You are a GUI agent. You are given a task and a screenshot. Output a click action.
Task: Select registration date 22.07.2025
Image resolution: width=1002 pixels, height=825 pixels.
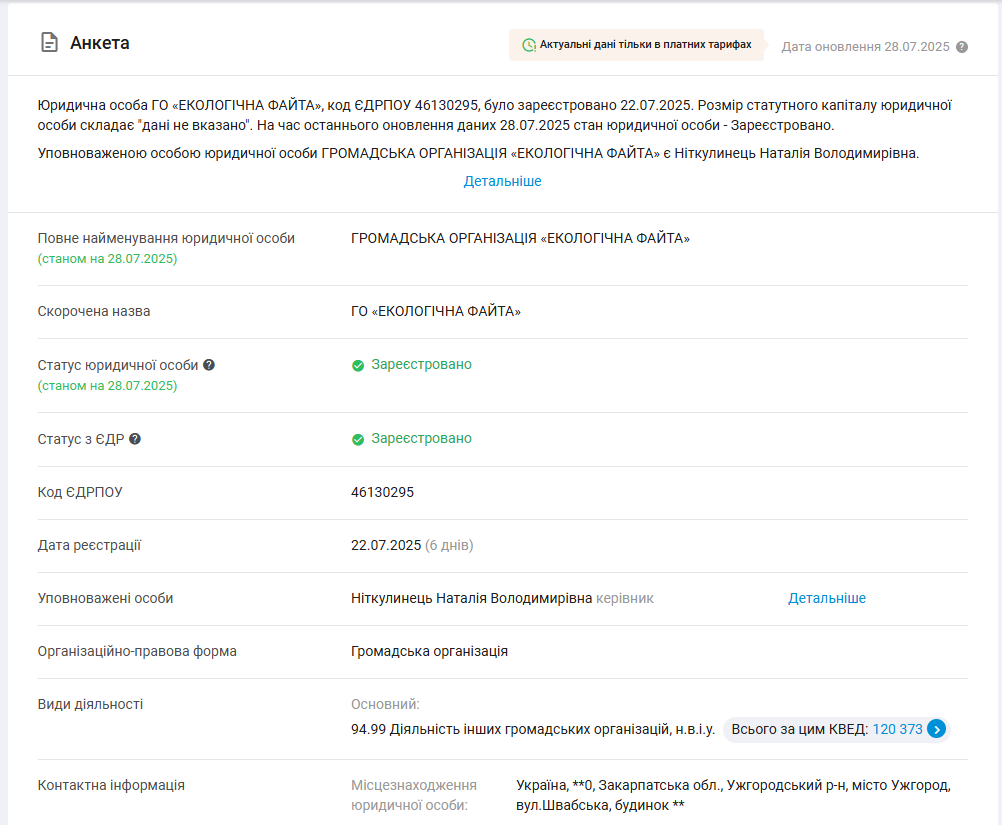(386, 545)
